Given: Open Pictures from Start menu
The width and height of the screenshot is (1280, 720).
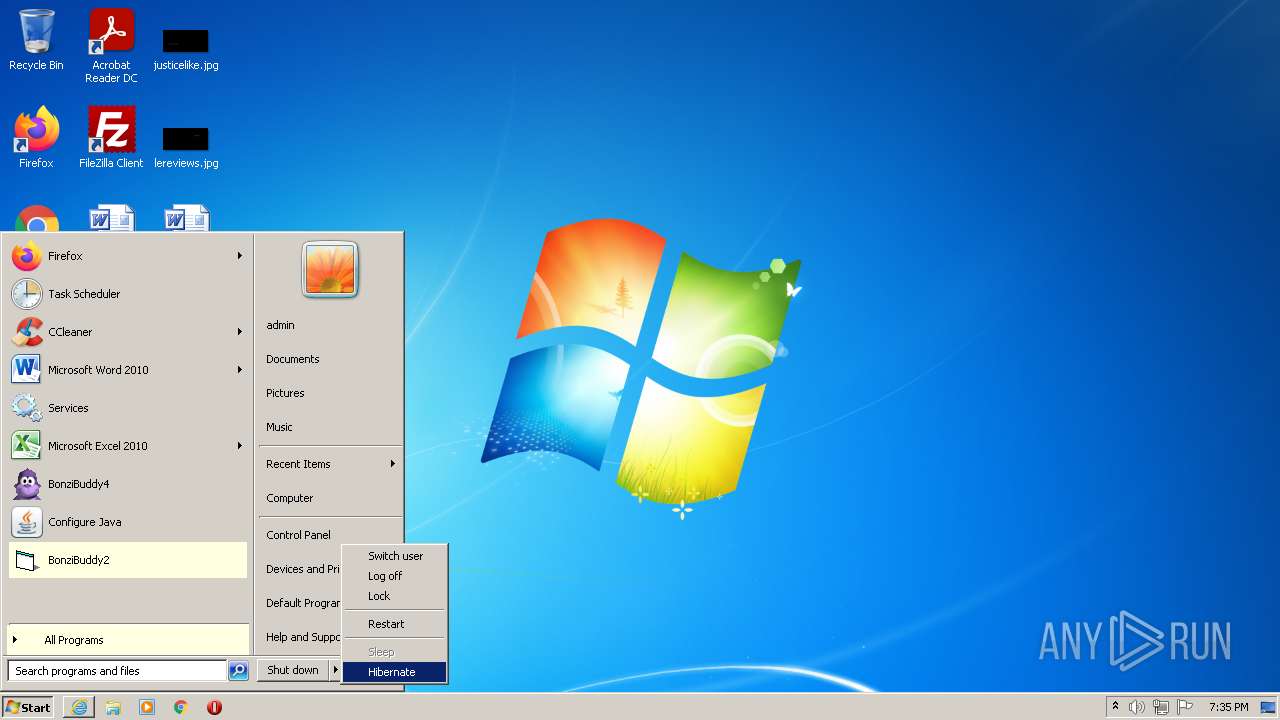Looking at the screenshot, I should click(x=330, y=393).
